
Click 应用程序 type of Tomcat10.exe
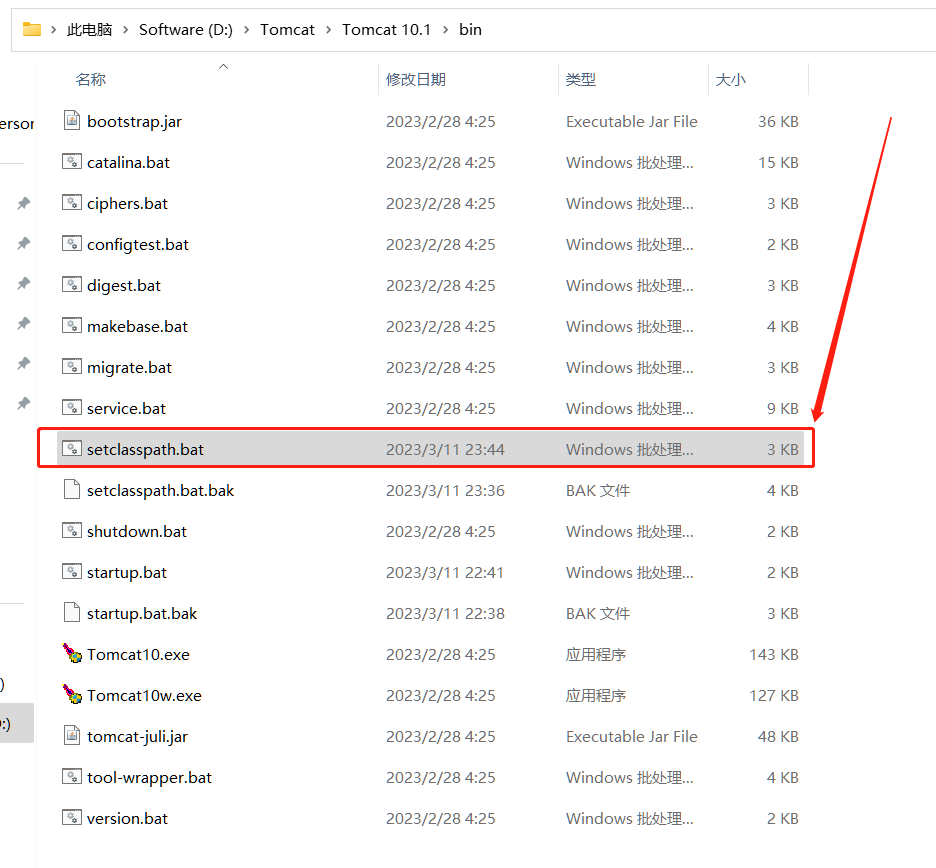pyautogui.click(x=596, y=654)
